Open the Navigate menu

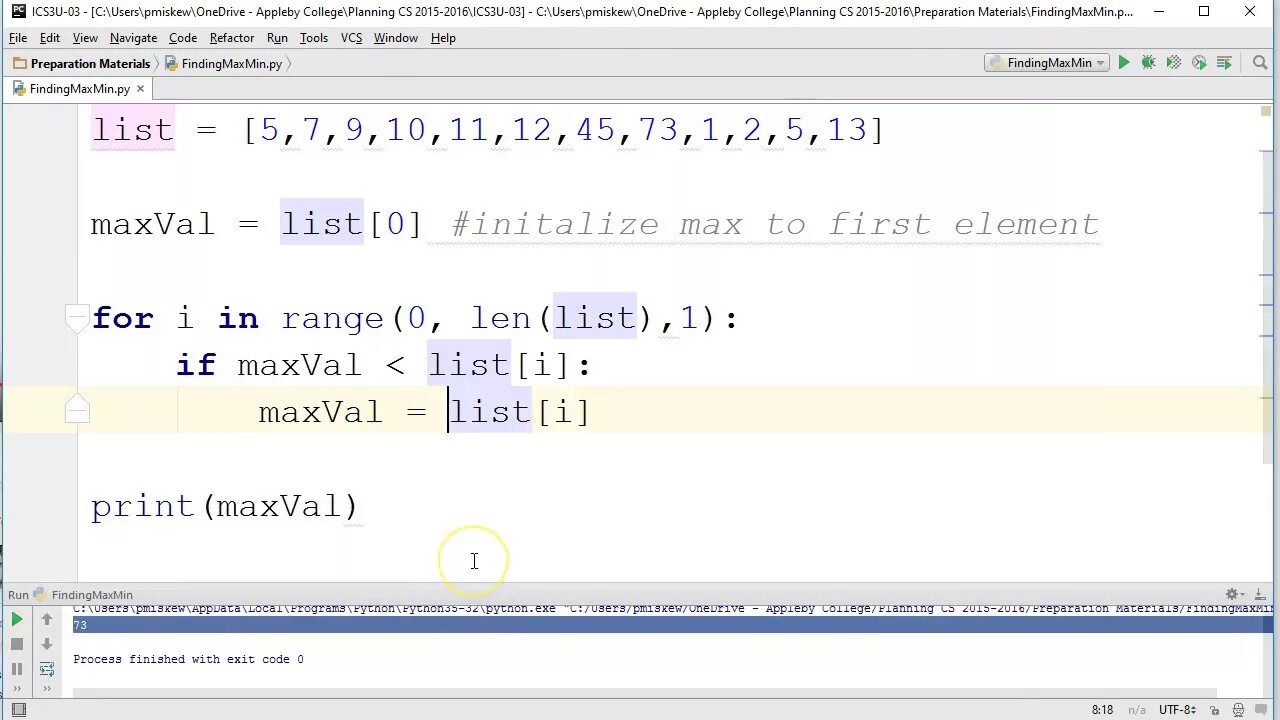[x=133, y=38]
